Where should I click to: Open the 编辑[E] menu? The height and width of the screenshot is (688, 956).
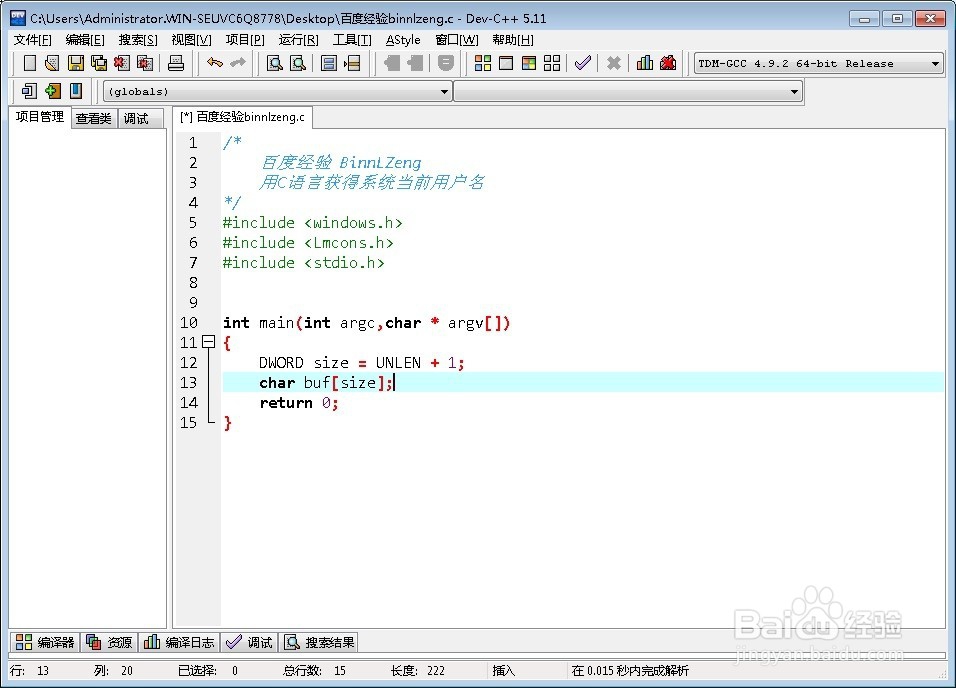(x=85, y=40)
